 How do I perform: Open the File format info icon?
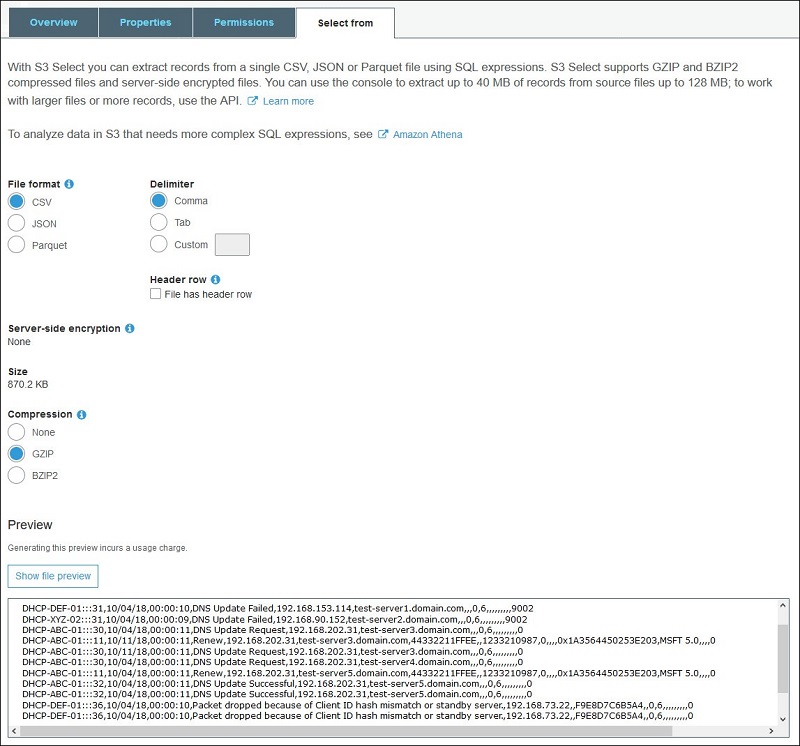[x=69, y=184]
